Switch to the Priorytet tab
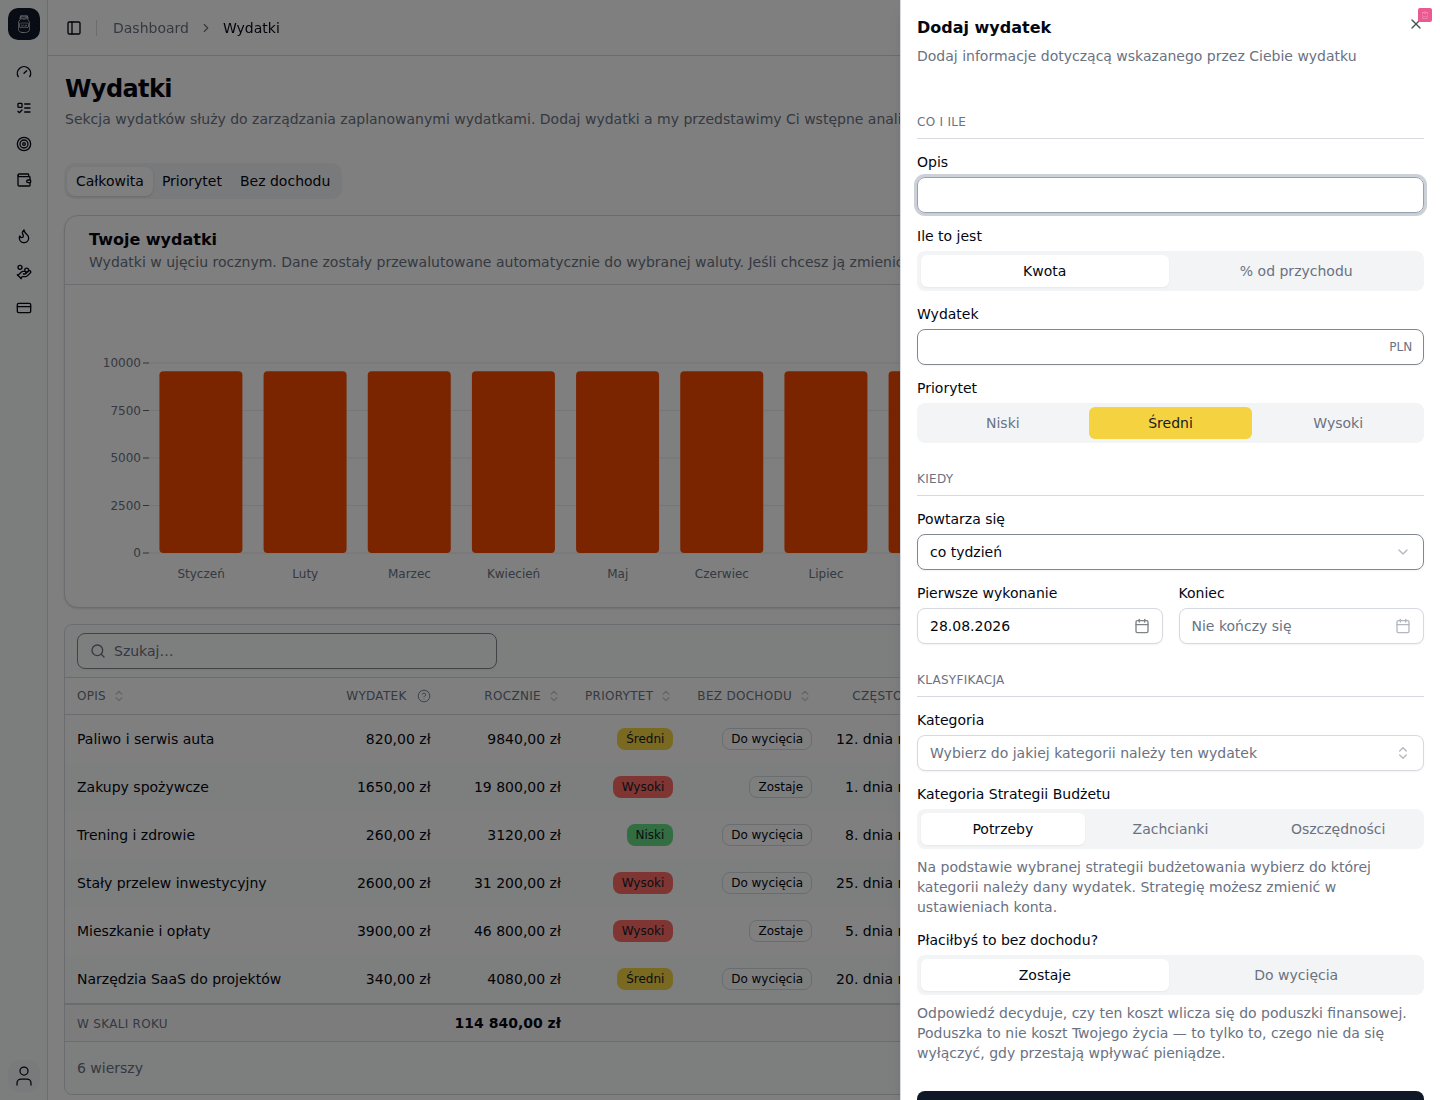This screenshot has width=1440, height=1100. [192, 181]
